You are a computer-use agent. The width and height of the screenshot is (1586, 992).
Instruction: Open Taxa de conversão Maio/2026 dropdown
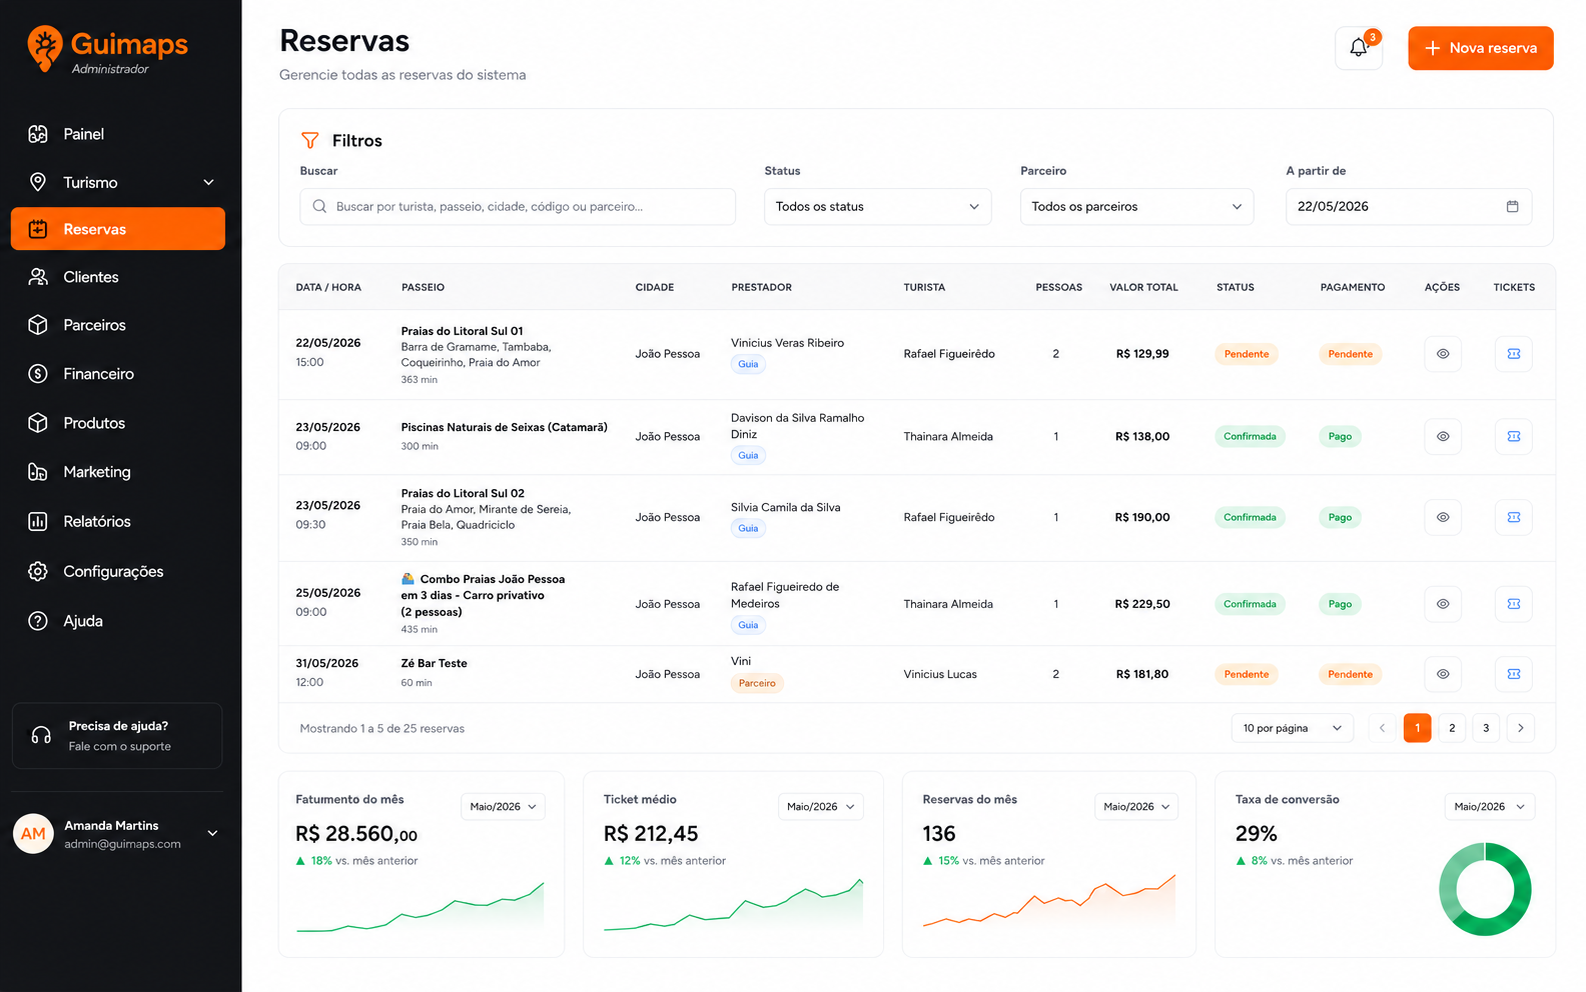tap(1489, 807)
